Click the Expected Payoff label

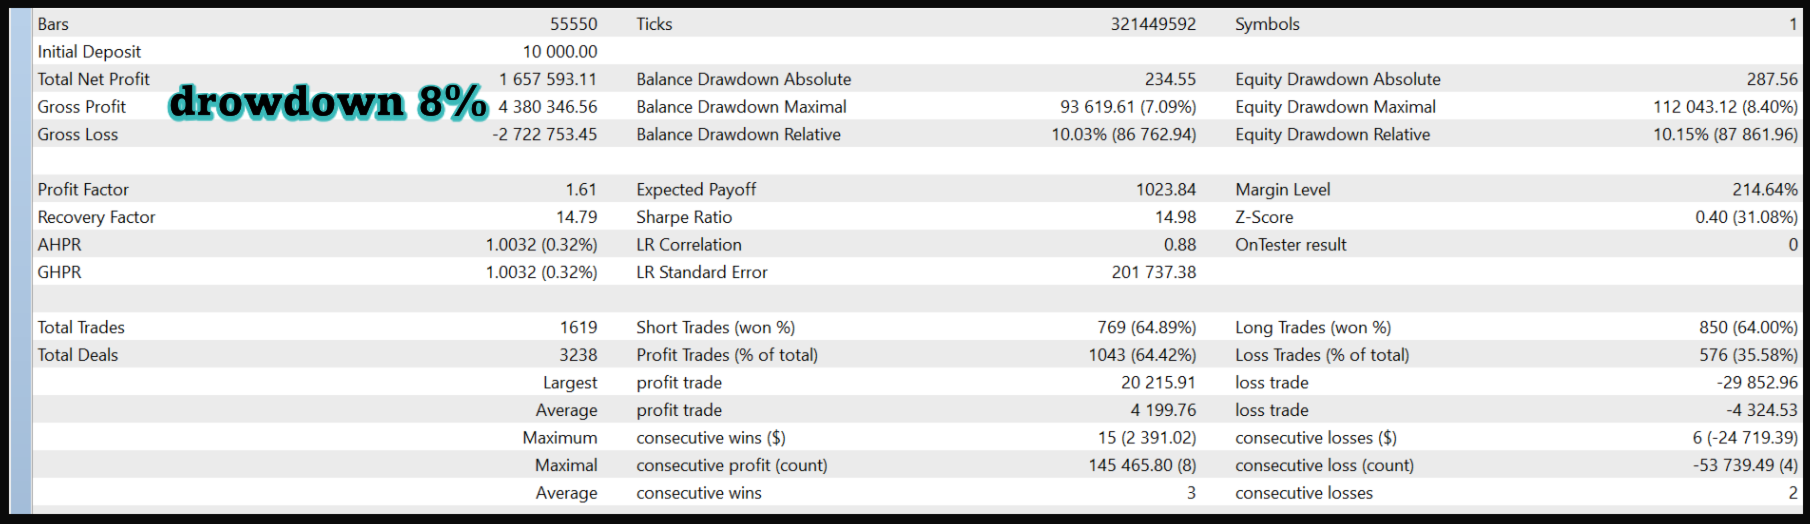click(x=696, y=189)
